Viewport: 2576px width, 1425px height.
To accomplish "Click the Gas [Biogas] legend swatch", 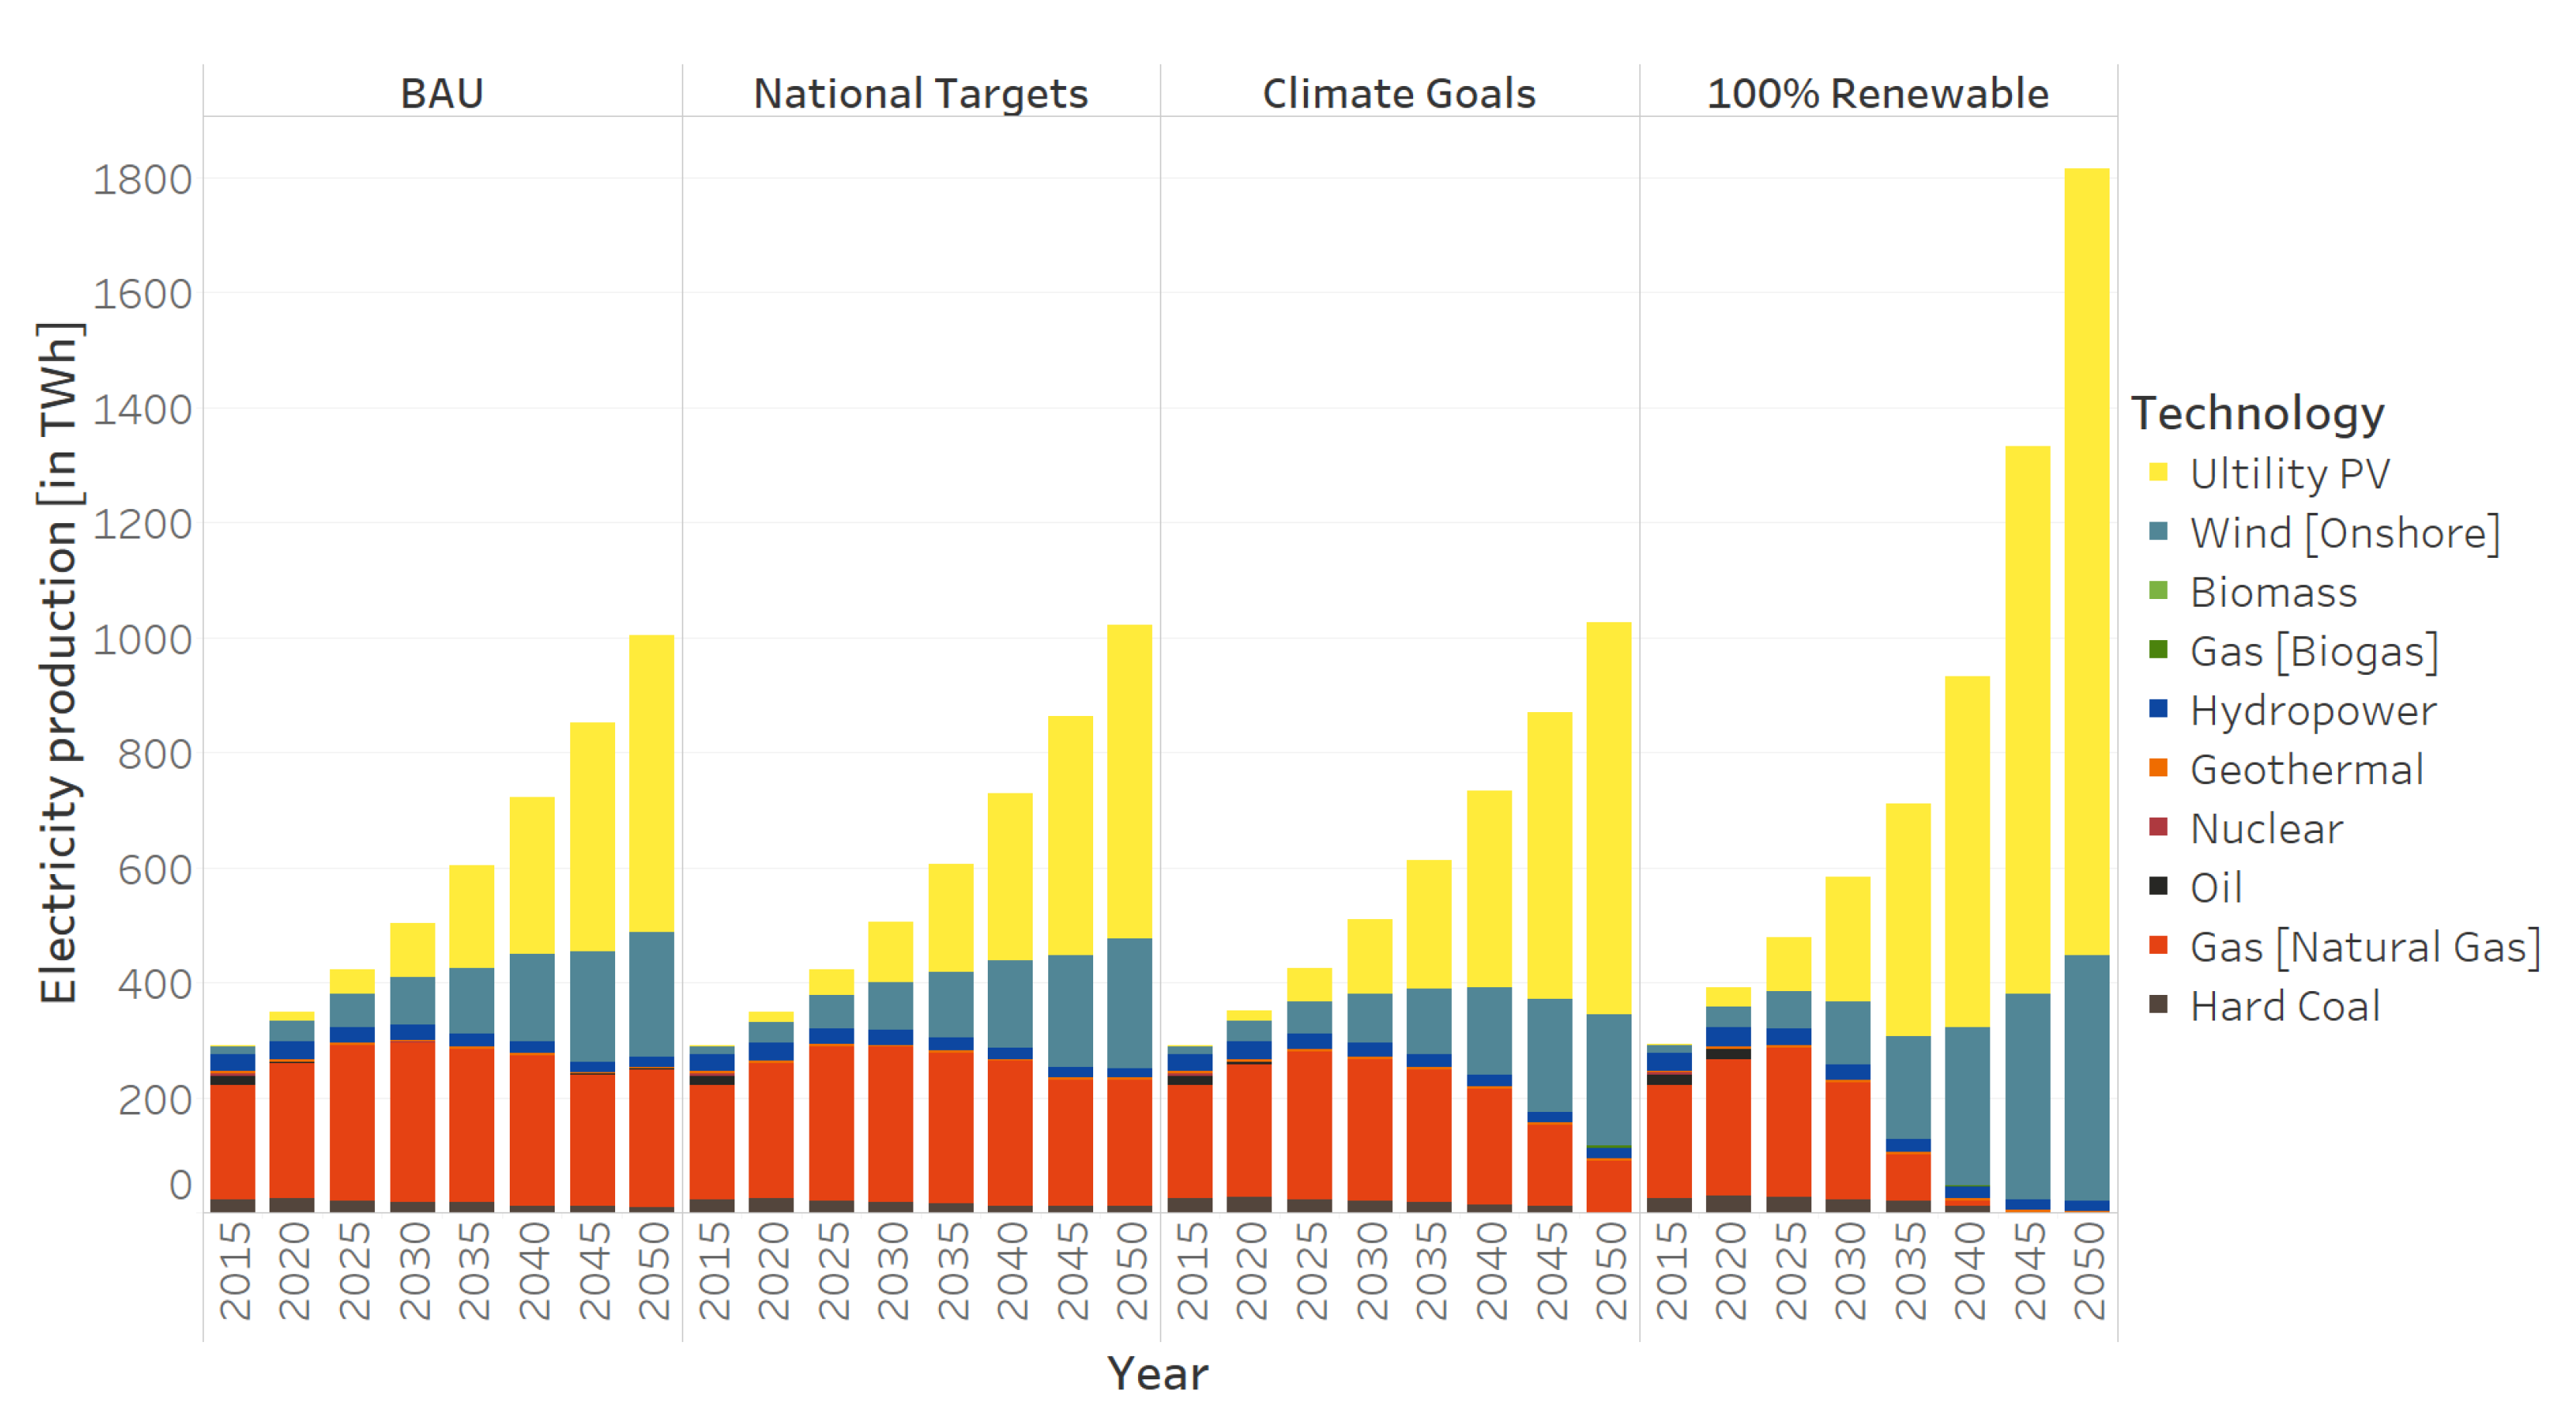I will (x=2158, y=649).
